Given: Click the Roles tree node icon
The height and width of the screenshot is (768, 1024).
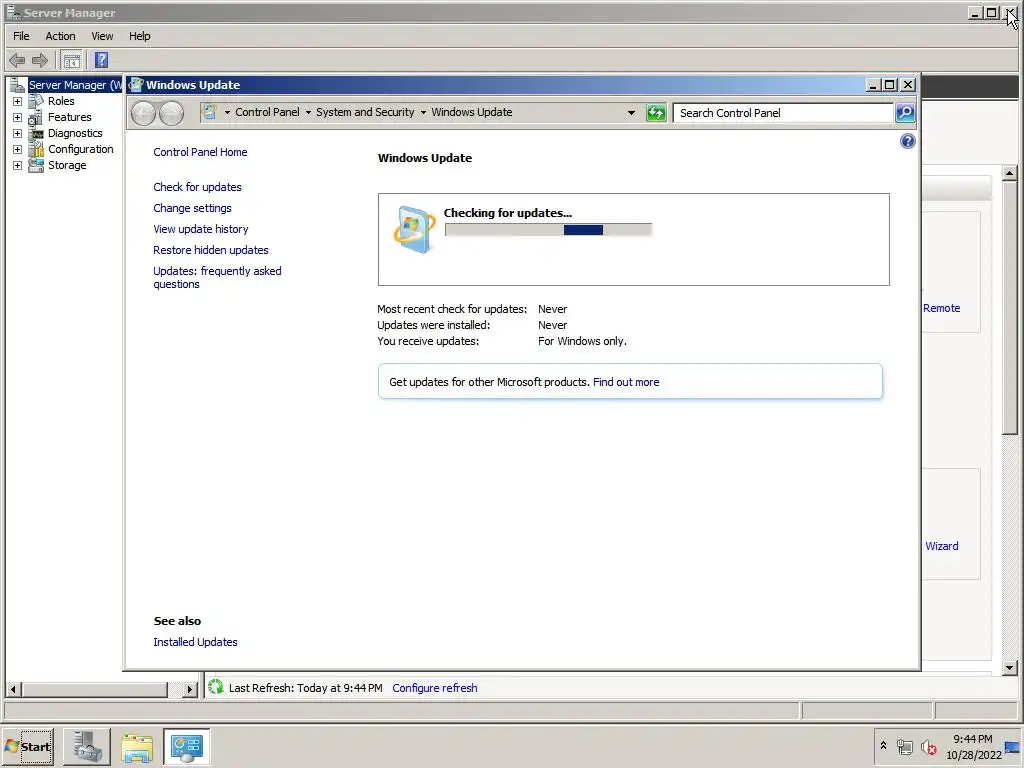Looking at the screenshot, I should 36,101.
